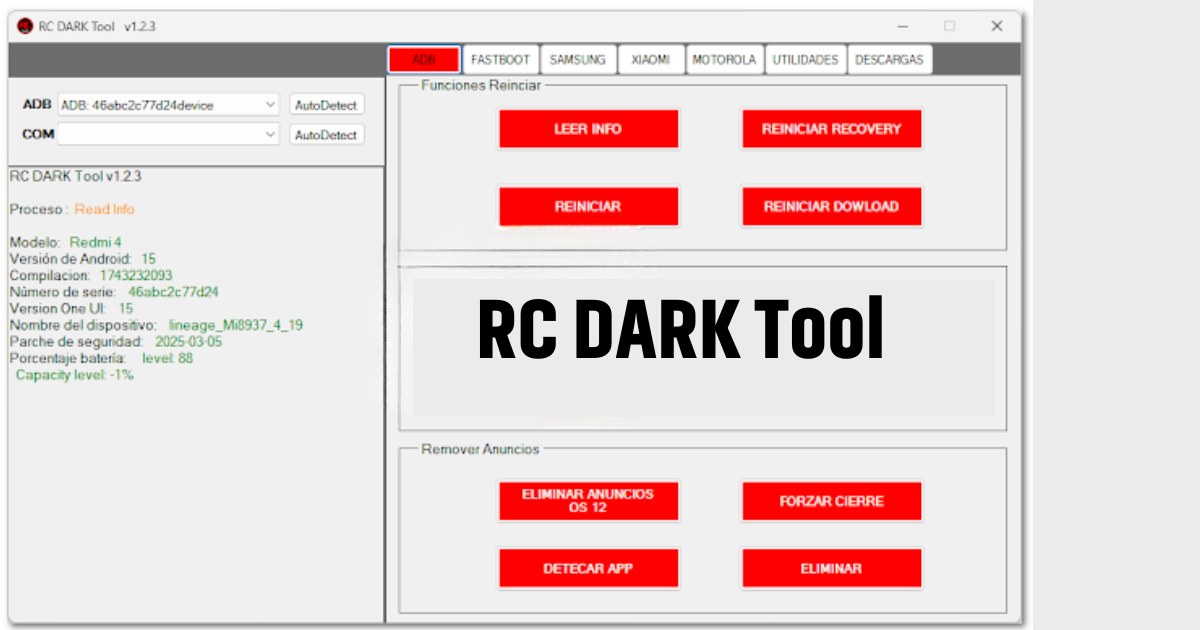Click AutoDetect next to ADB
This screenshot has width=1200, height=630.
pos(326,105)
